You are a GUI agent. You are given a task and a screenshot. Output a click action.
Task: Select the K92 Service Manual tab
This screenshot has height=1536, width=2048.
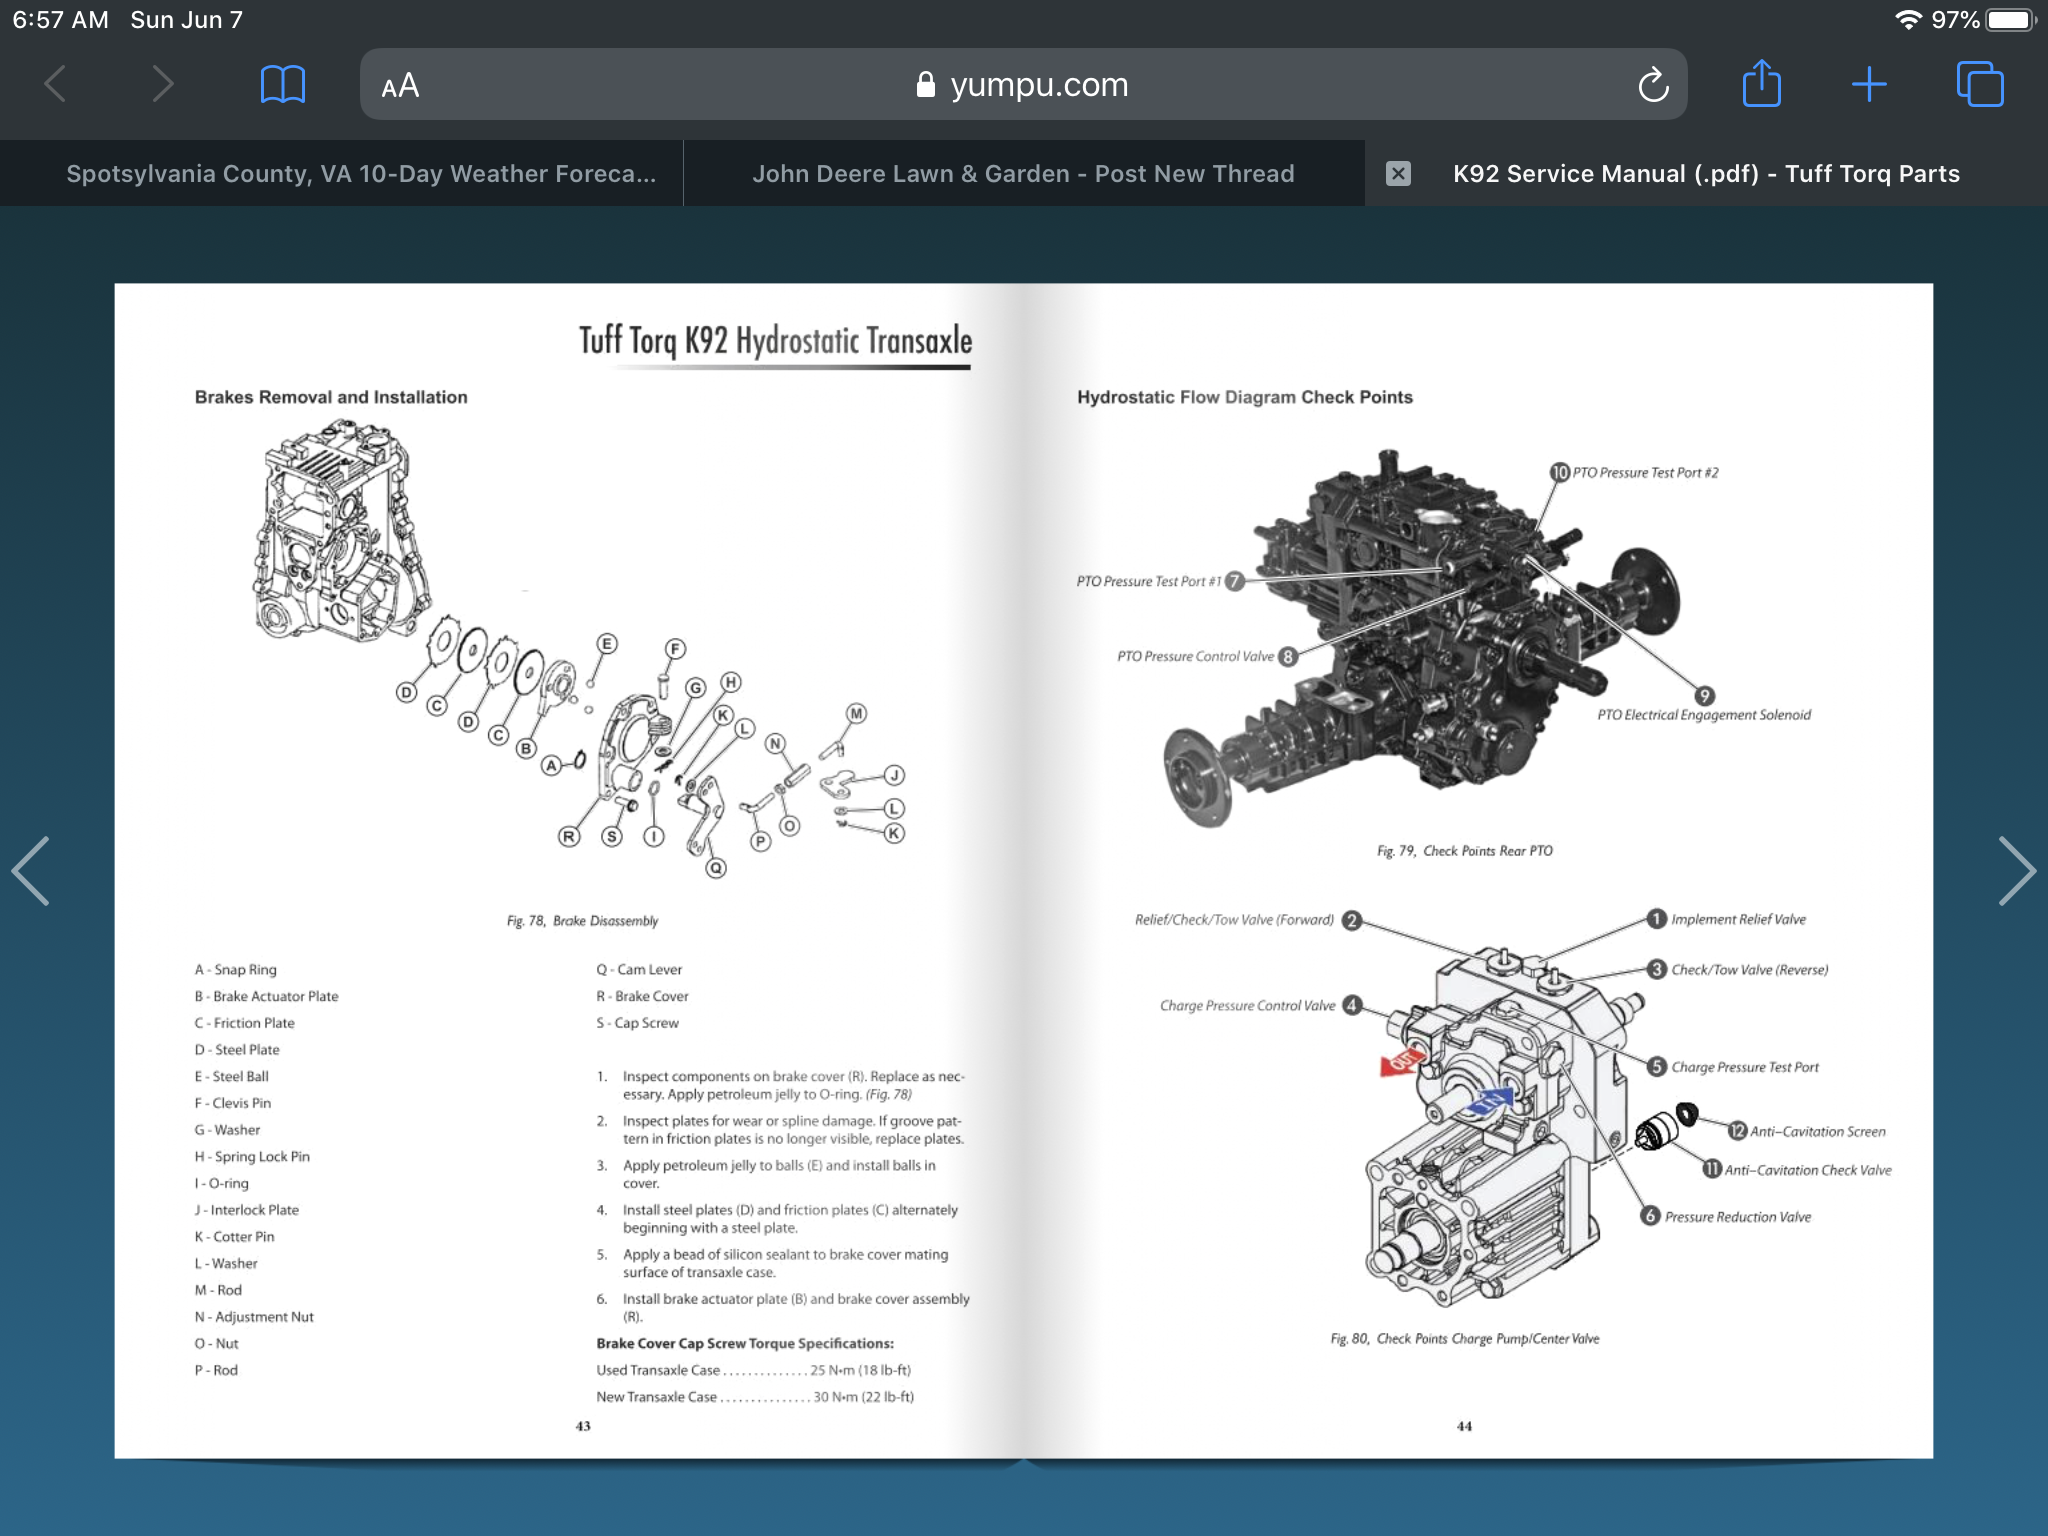point(1705,174)
